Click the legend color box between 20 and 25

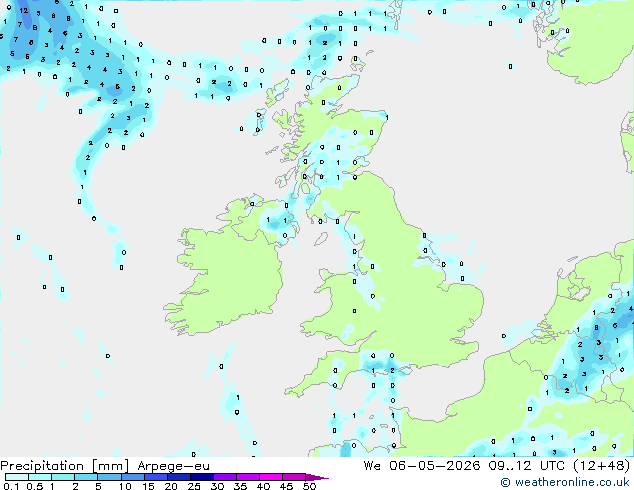point(179,477)
